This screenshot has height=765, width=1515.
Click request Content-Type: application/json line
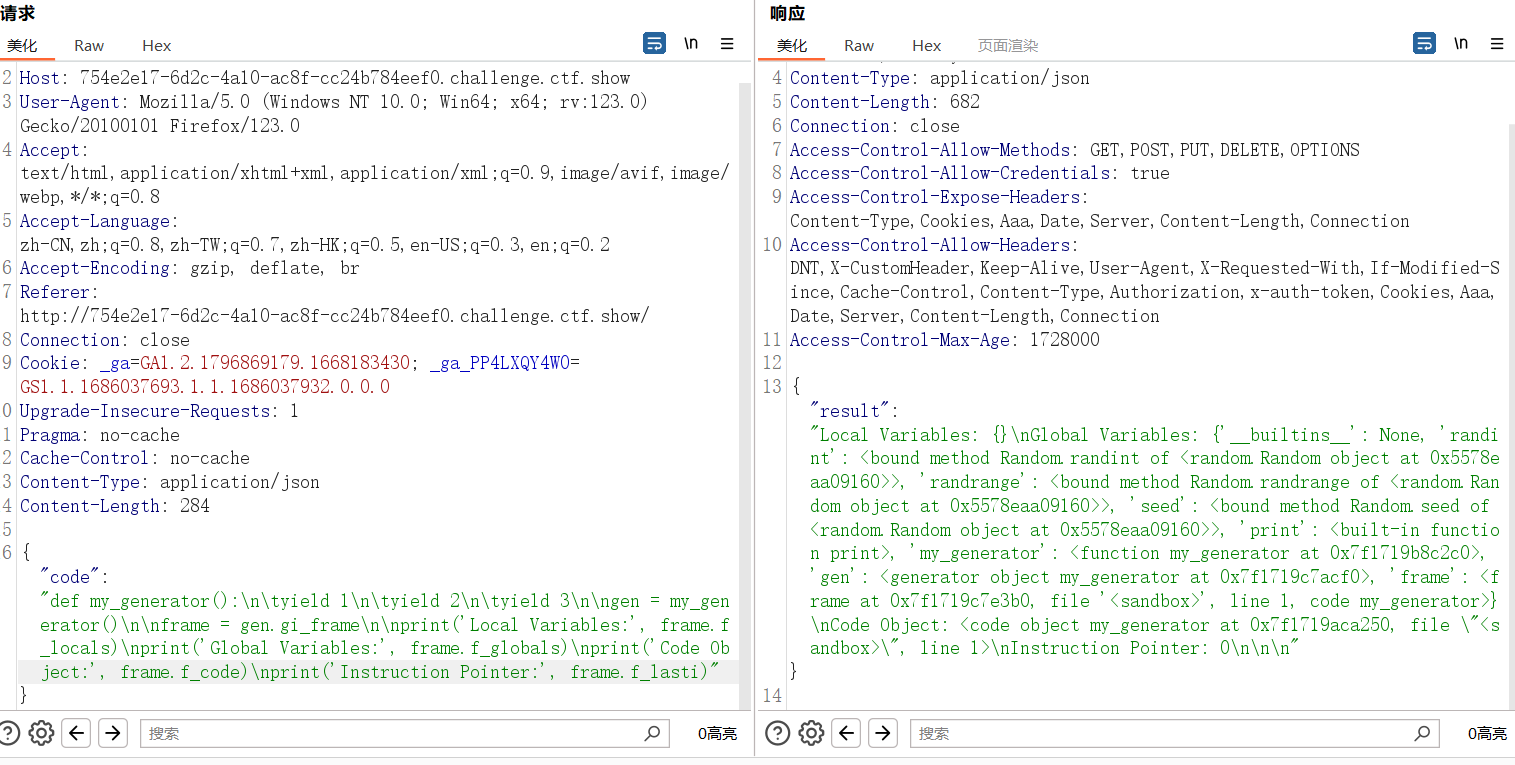tap(170, 482)
